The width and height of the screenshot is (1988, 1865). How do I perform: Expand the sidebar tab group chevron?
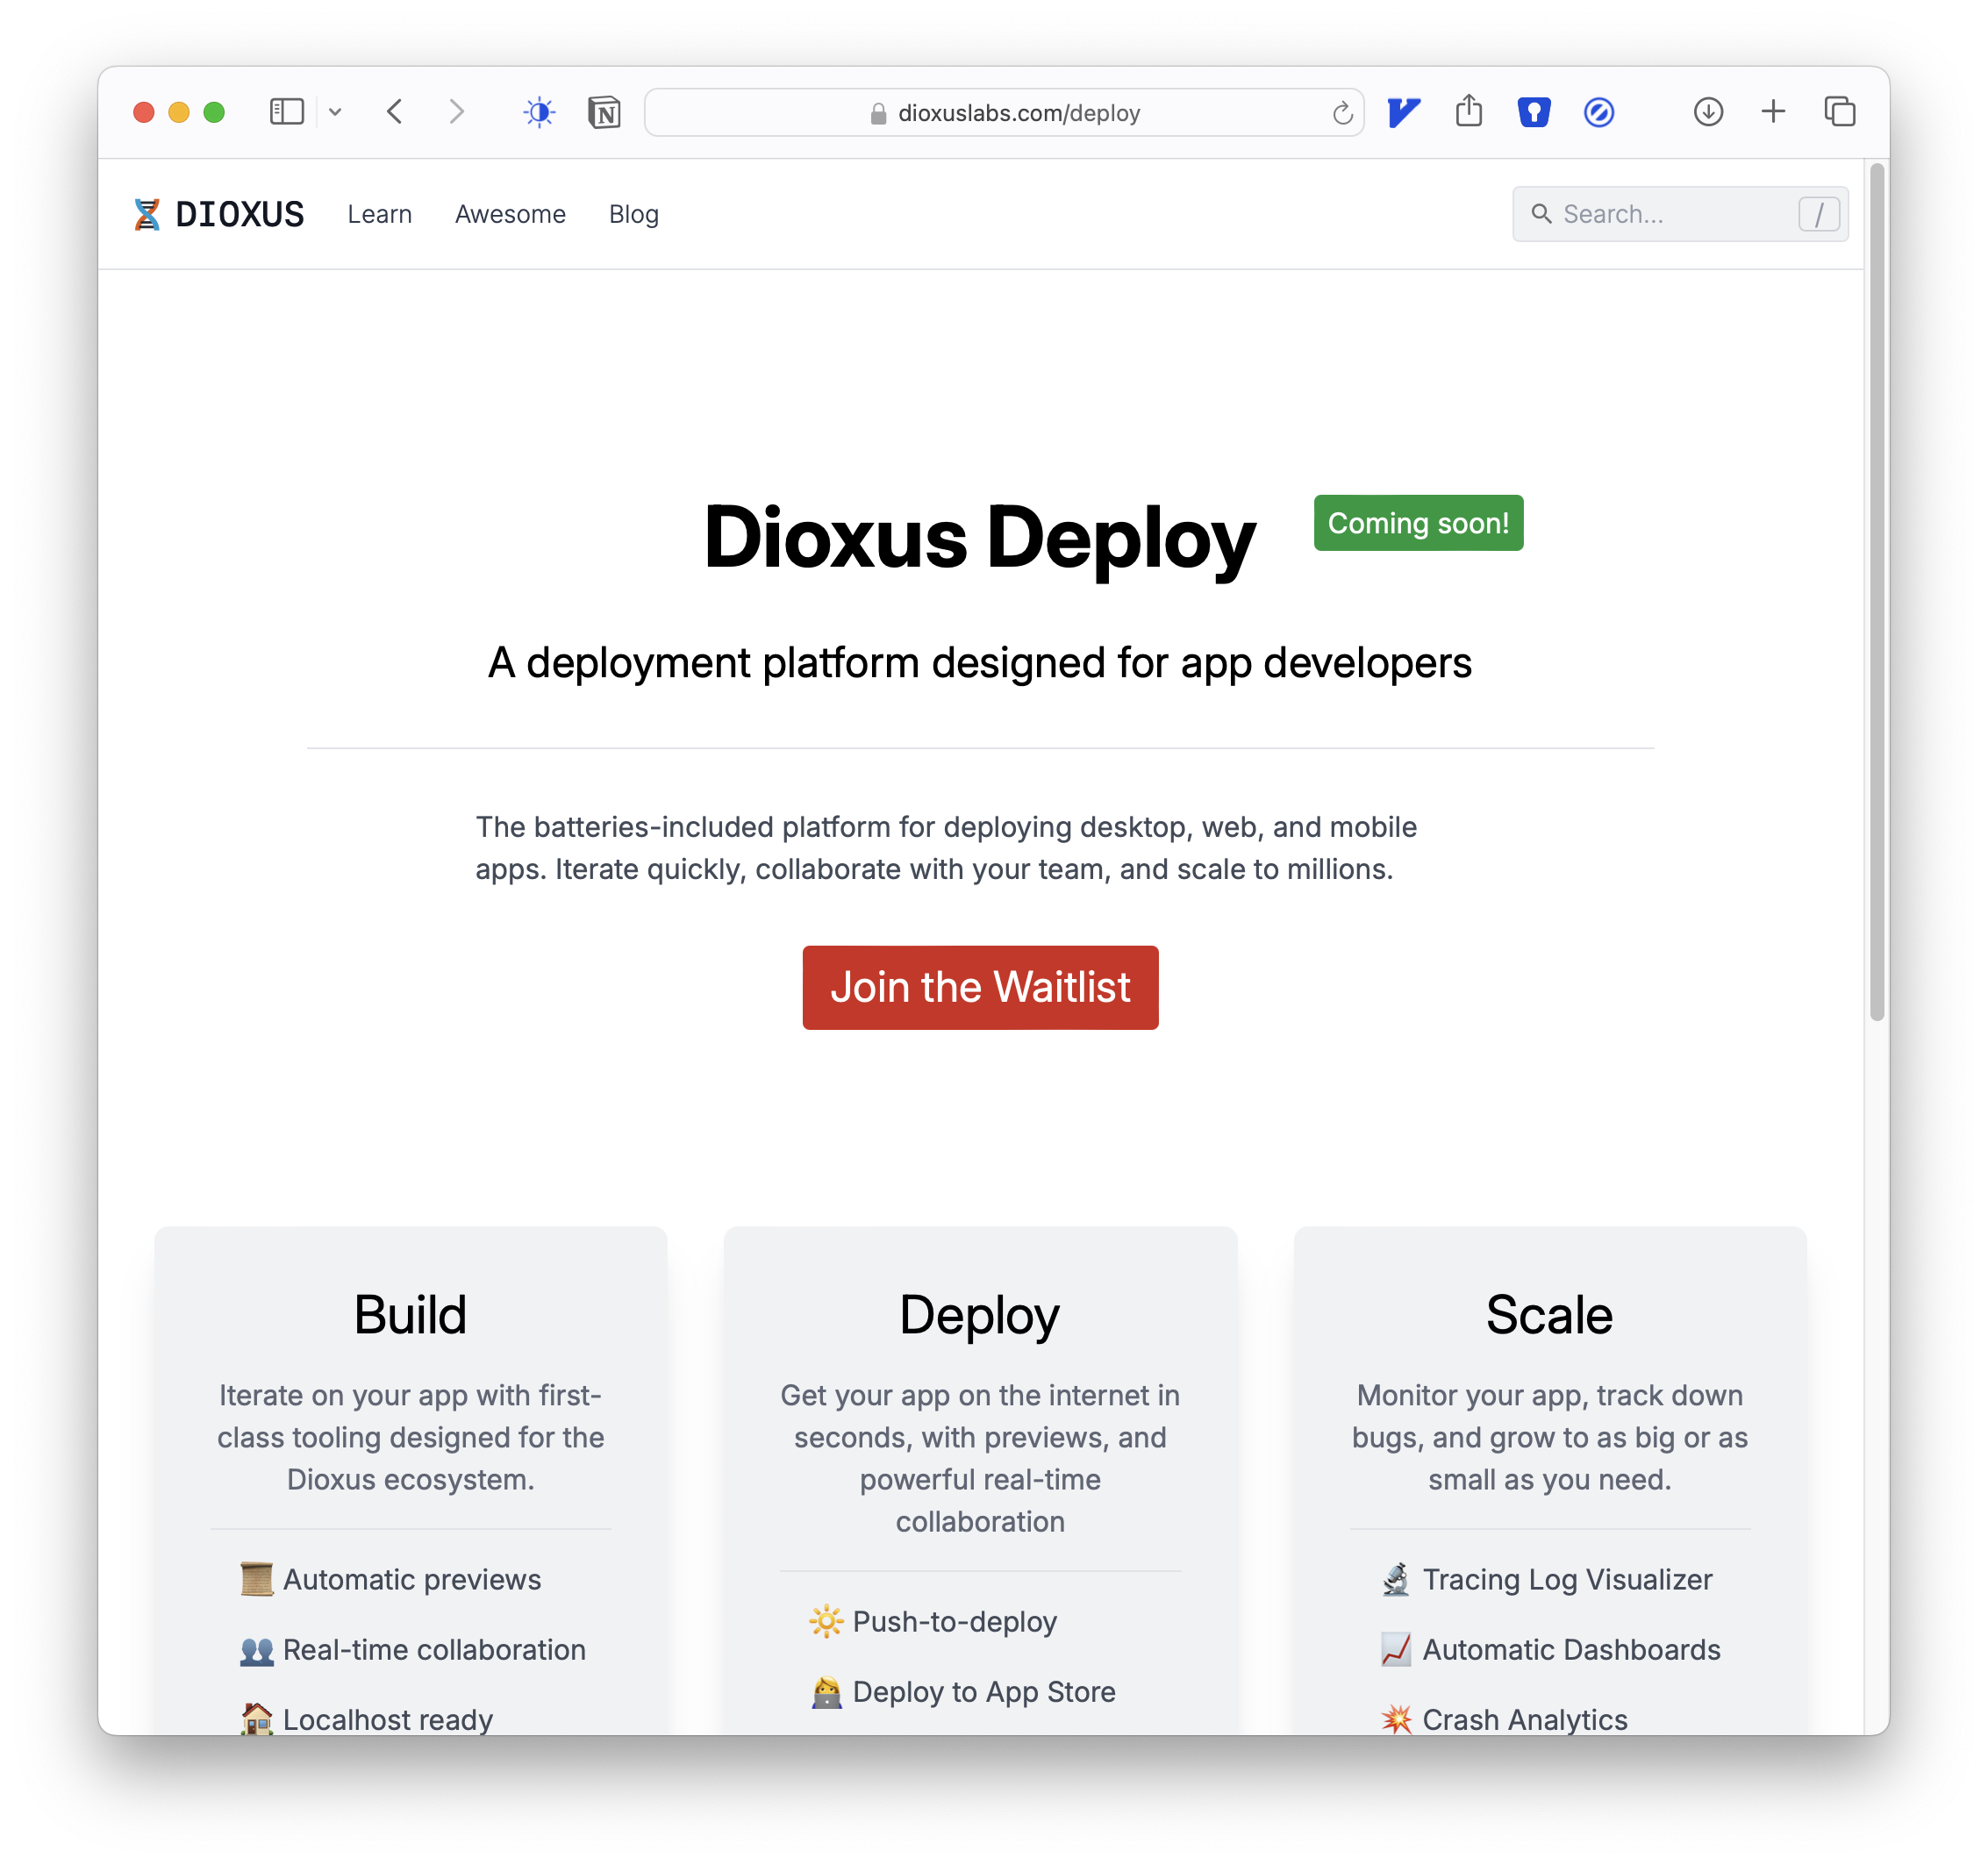(x=335, y=112)
